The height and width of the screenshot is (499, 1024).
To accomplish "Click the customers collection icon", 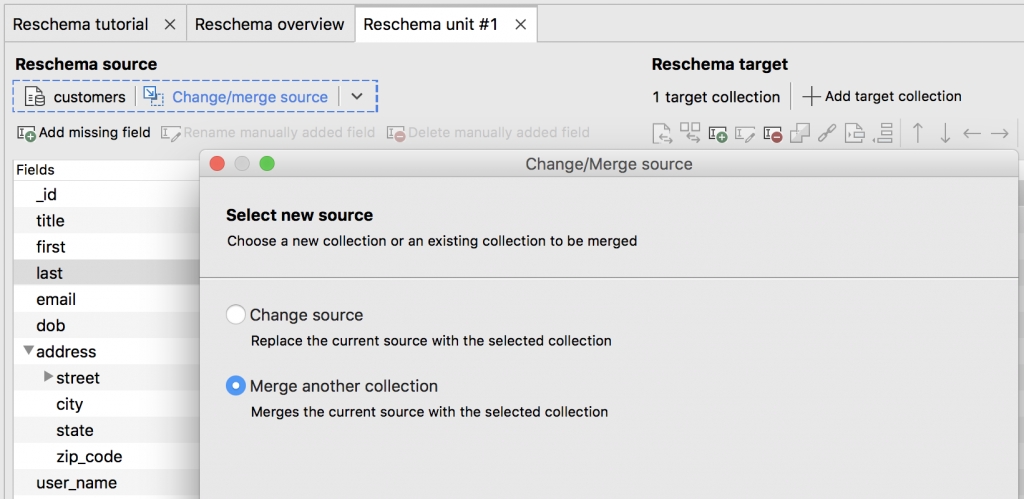I will coord(35,97).
